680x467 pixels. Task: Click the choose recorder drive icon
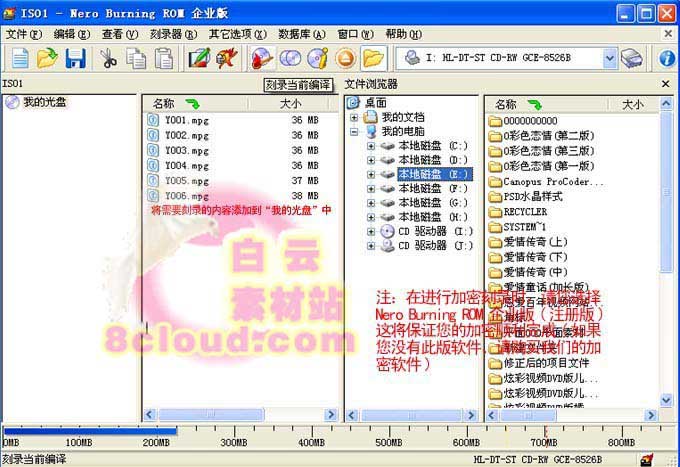631,58
